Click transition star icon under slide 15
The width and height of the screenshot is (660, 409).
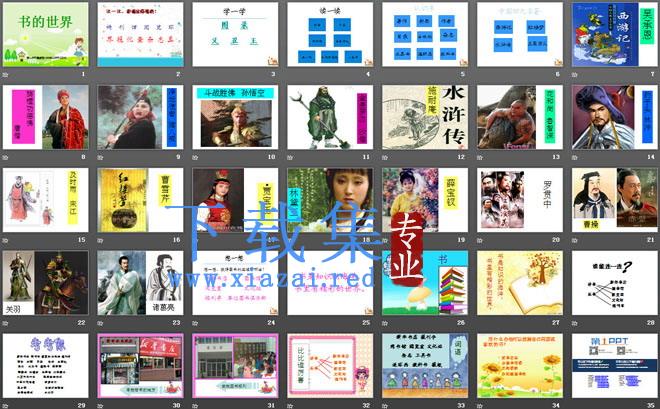click(x=5, y=241)
